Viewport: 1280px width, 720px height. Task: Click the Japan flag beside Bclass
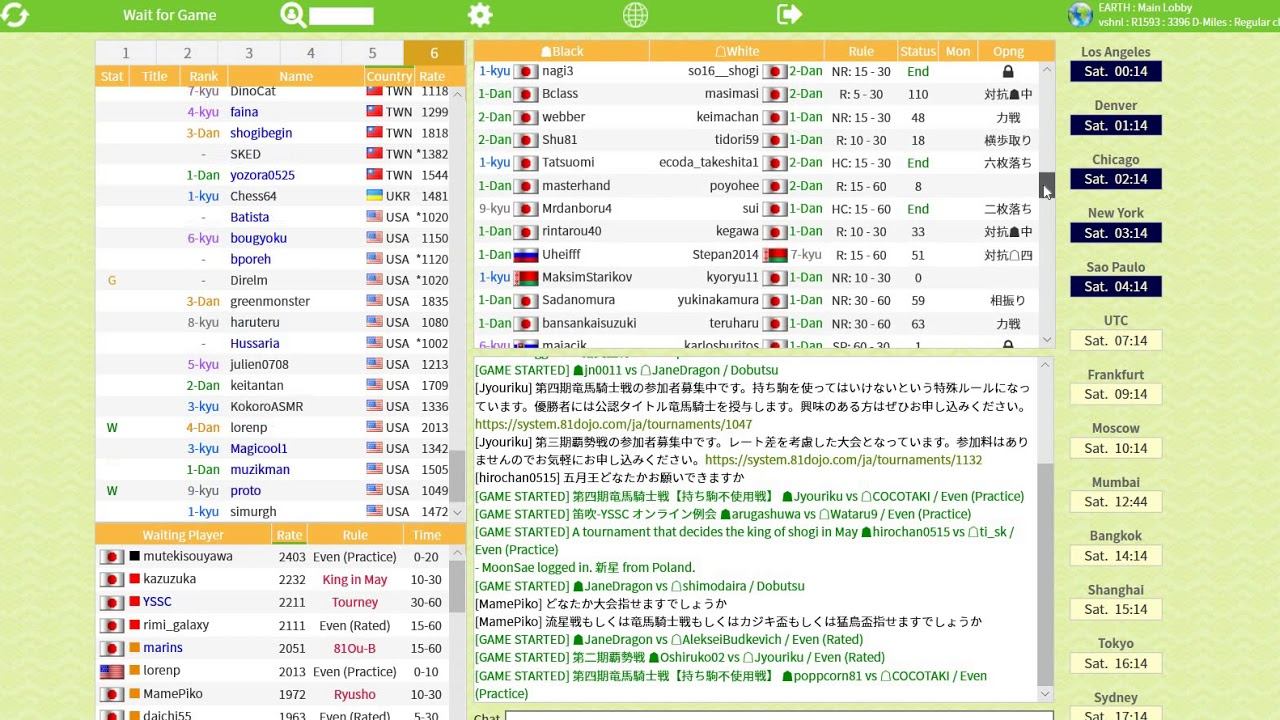[526, 94]
